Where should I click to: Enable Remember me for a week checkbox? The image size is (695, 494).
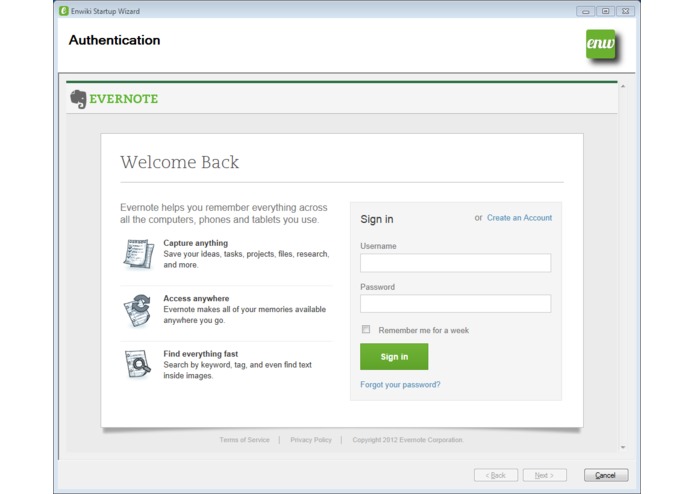pos(366,329)
